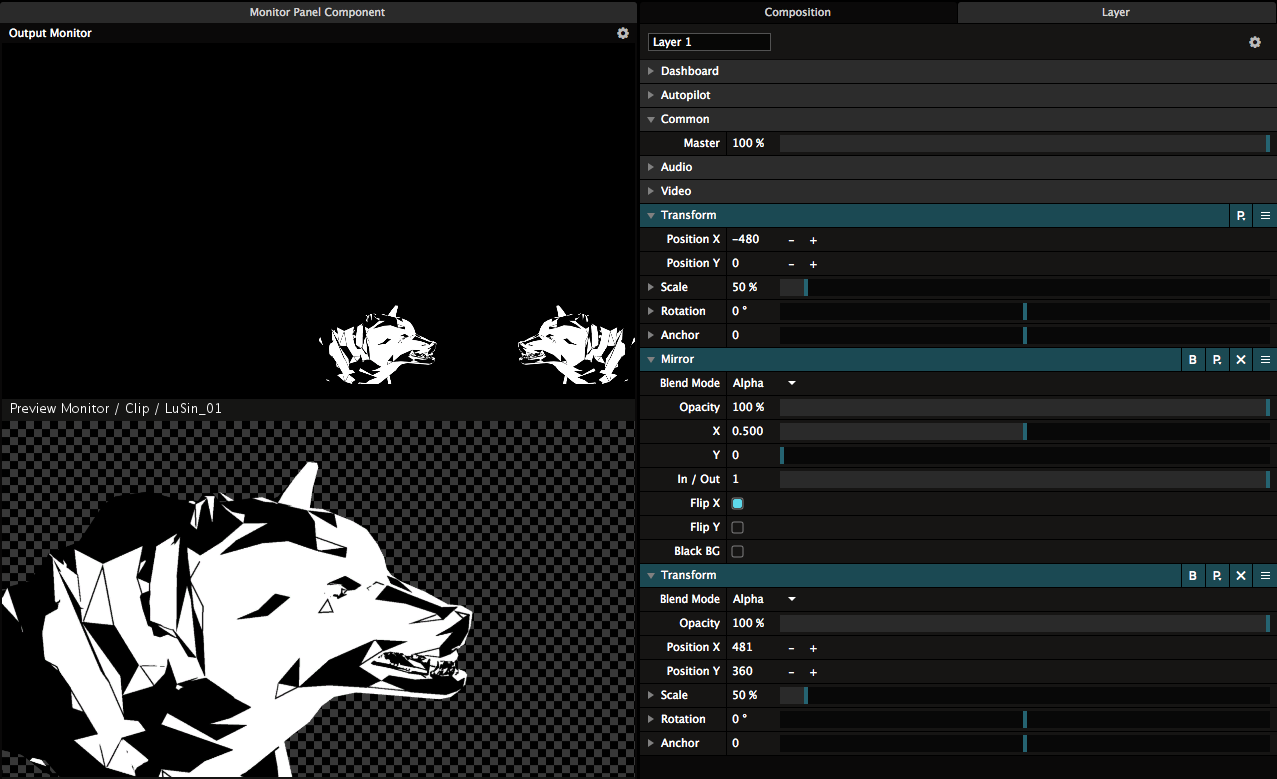Open the Mirror effect options menu
The image size is (1277, 779).
click(1265, 359)
